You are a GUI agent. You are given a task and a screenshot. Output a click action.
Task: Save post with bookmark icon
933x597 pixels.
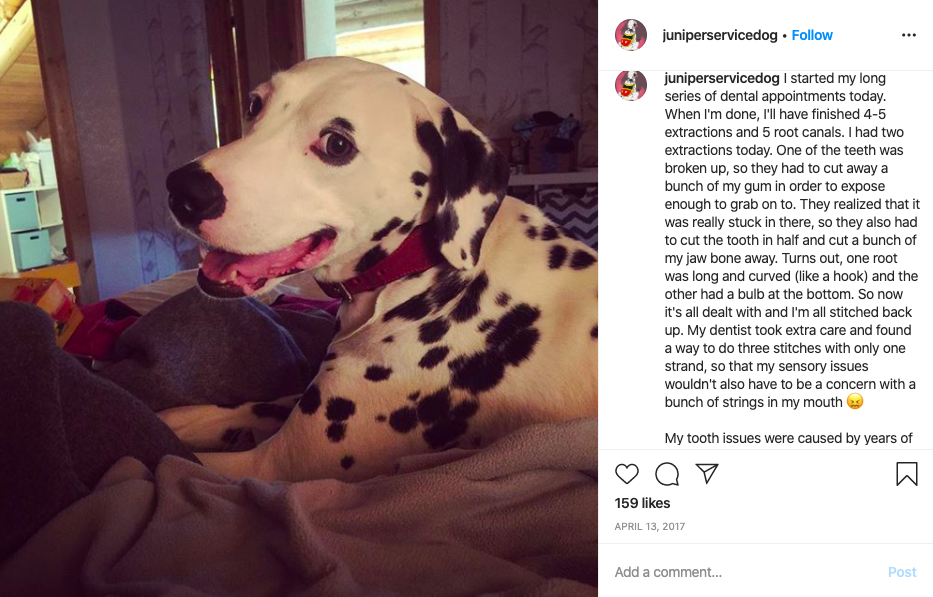(907, 474)
